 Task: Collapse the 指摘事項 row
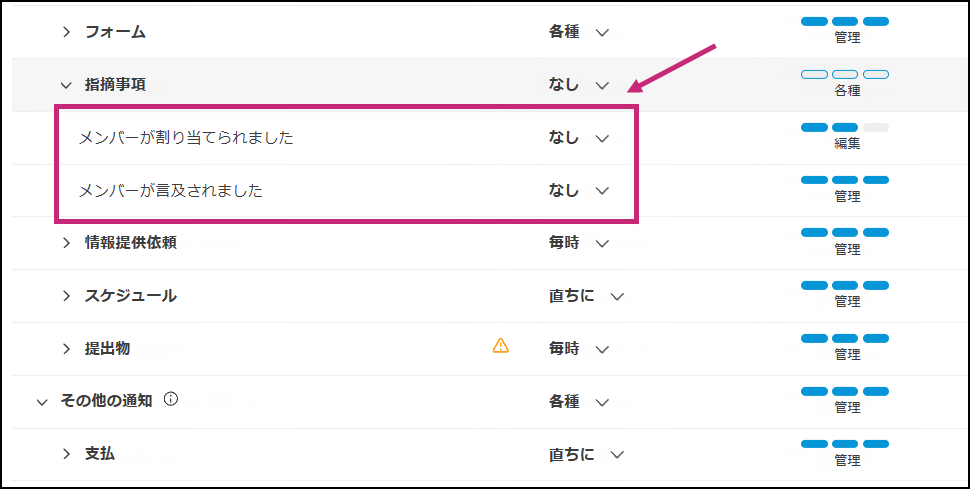coord(67,86)
